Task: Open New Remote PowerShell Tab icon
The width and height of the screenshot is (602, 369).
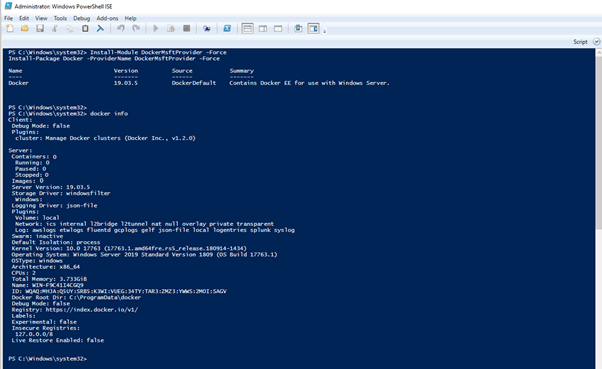Action: point(207,28)
